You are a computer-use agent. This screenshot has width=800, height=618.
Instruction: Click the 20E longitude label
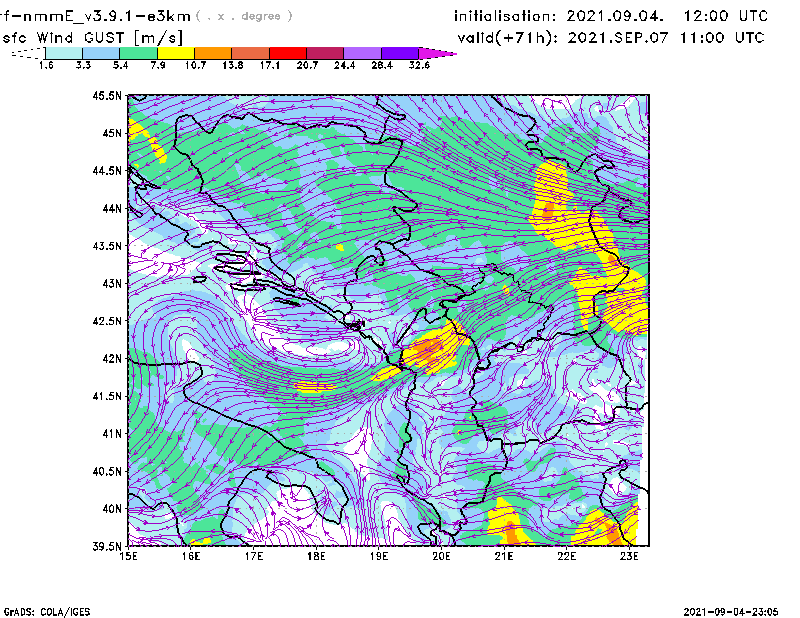[x=441, y=556]
